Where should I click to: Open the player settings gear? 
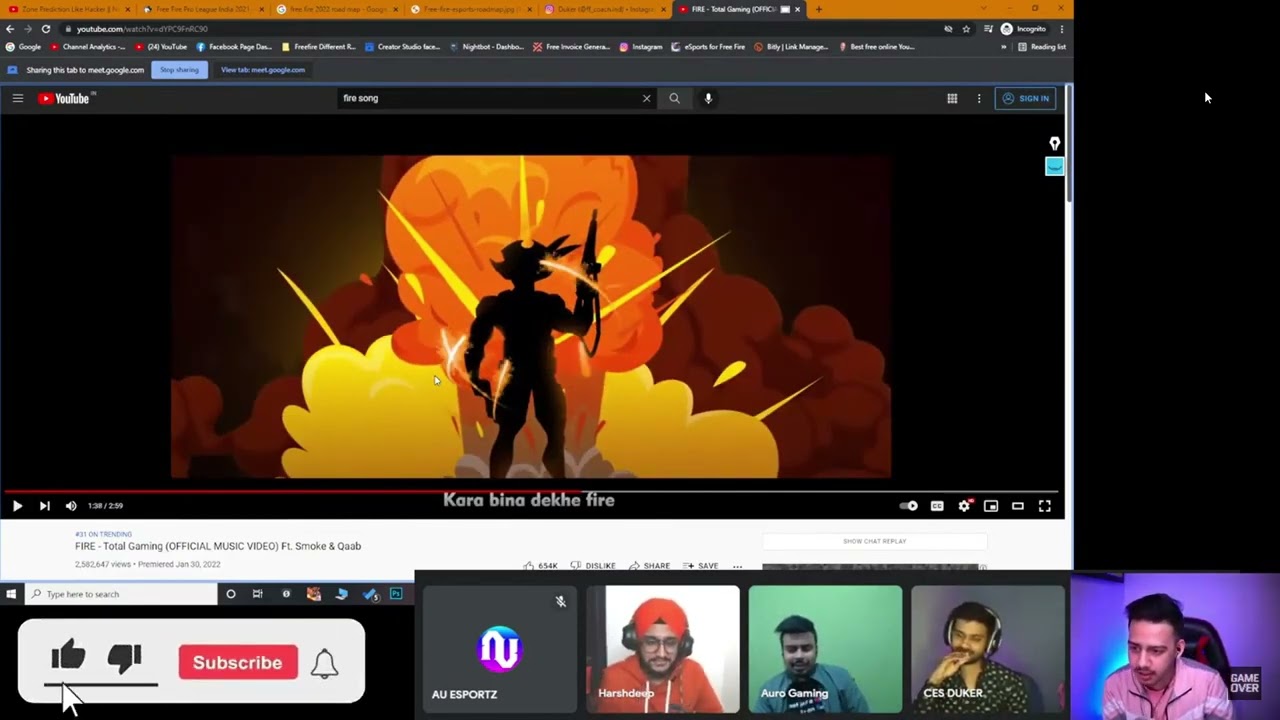[964, 506]
